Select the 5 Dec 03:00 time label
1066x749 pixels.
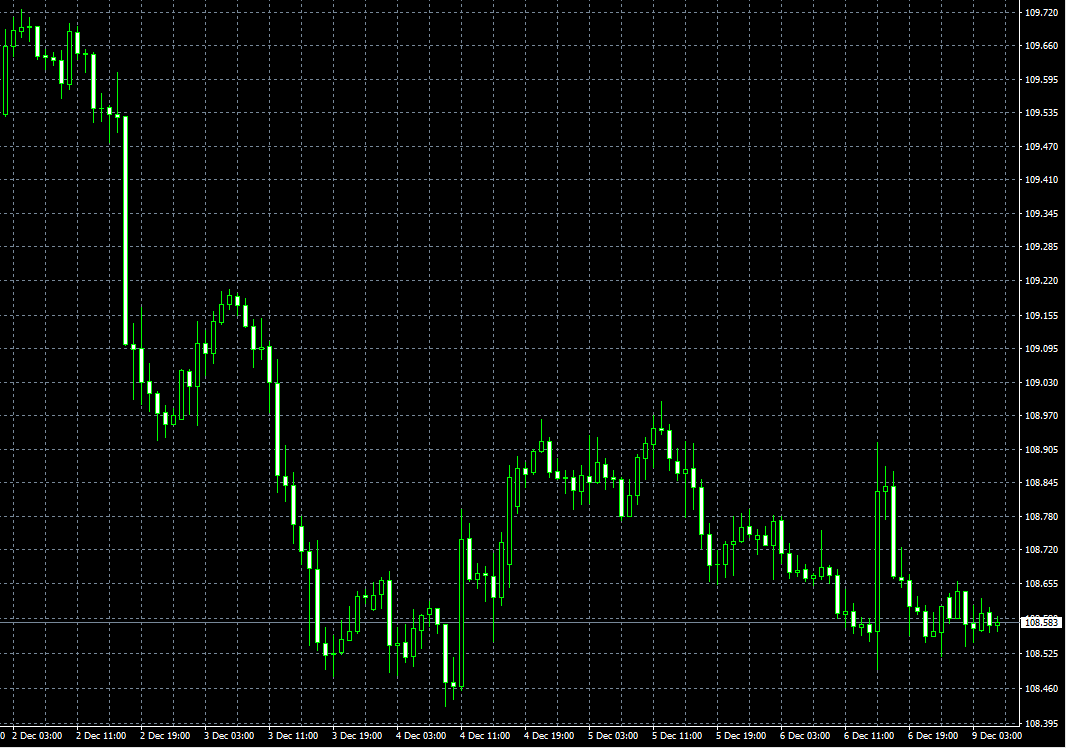click(613, 736)
